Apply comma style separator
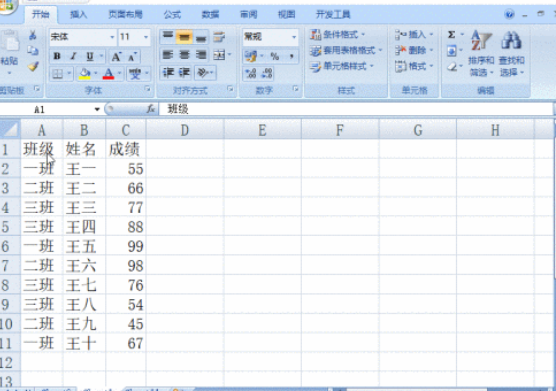 pyautogui.click(x=291, y=56)
